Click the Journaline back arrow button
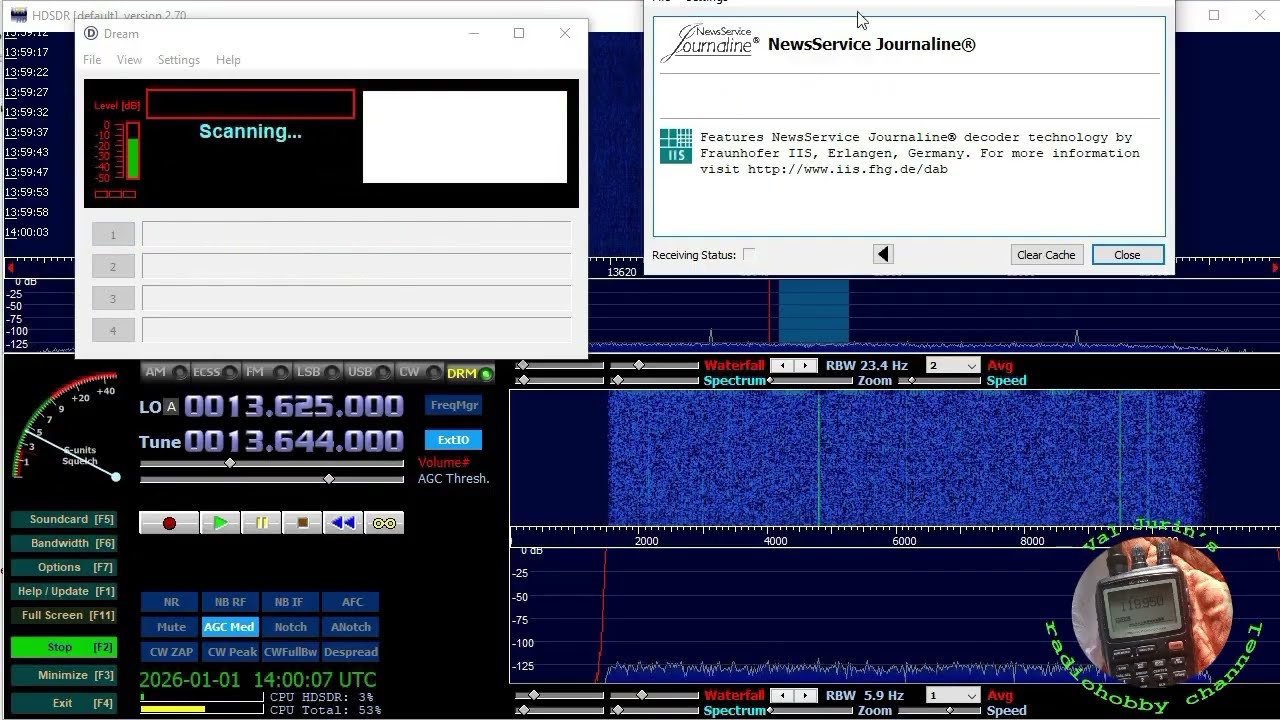 pos(883,255)
